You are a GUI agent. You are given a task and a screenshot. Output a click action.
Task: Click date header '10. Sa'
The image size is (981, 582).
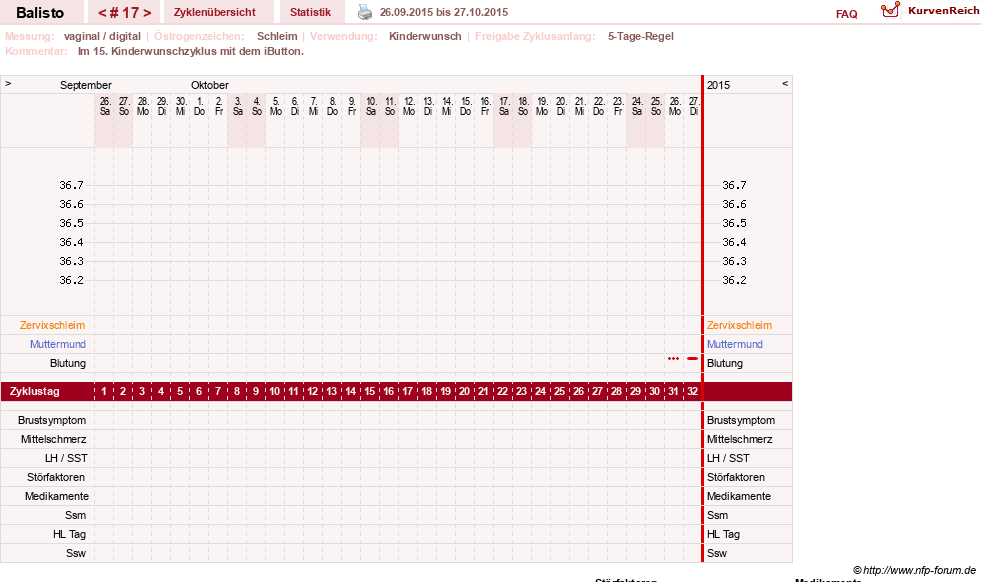click(370, 106)
